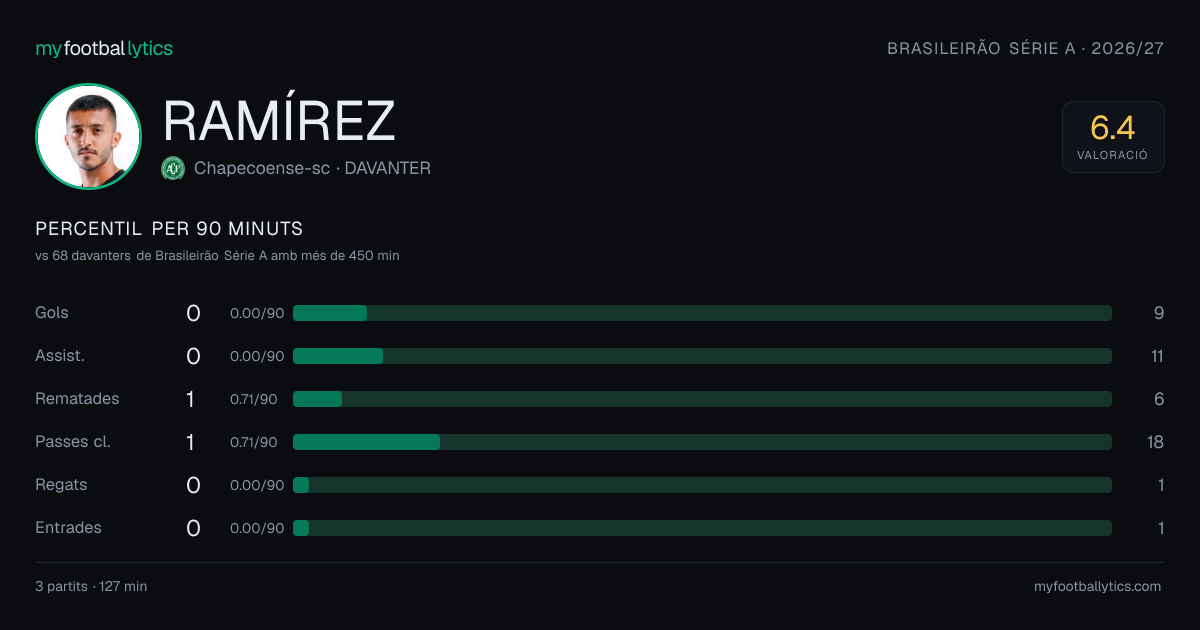Click the Entrades stat label
This screenshot has height=630, width=1200.
click(68, 527)
